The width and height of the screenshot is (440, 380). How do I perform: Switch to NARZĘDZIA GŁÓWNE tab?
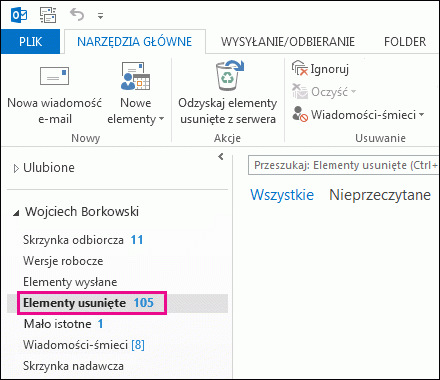(x=135, y=42)
